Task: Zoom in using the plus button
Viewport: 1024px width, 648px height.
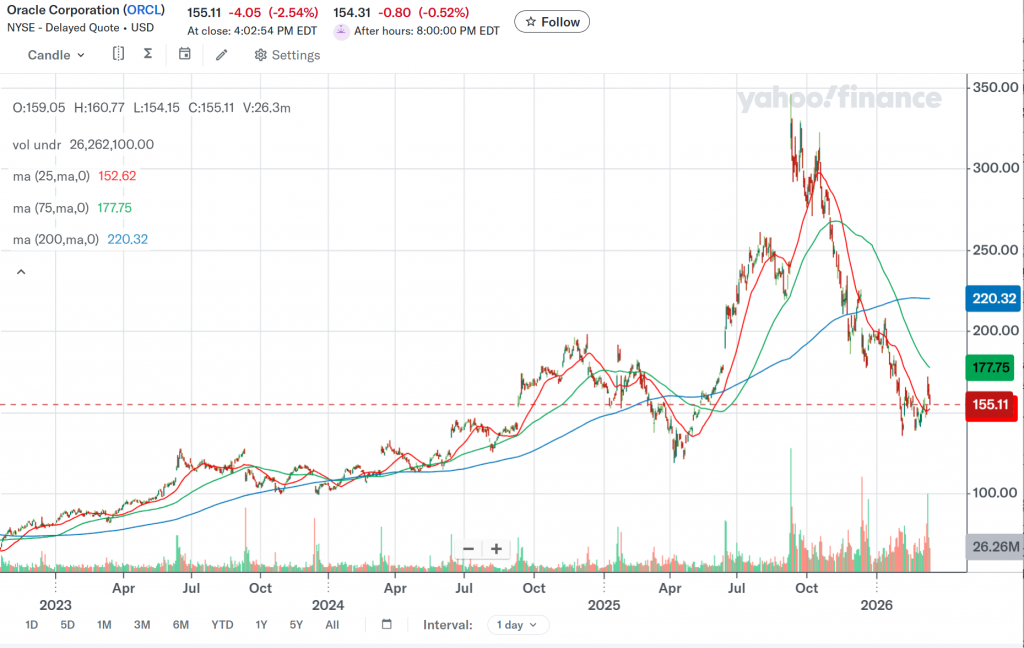Action: pyautogui.click(x=496, y=548)
